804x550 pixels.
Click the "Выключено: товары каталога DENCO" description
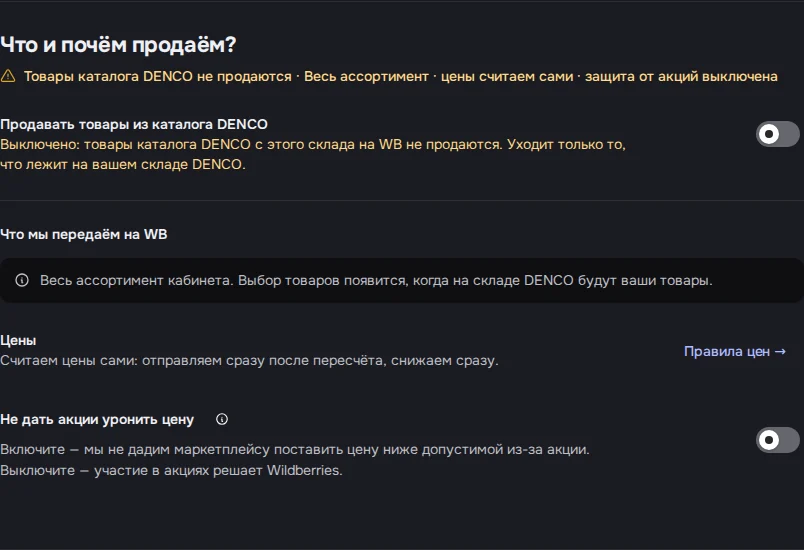tap(313, 154)
